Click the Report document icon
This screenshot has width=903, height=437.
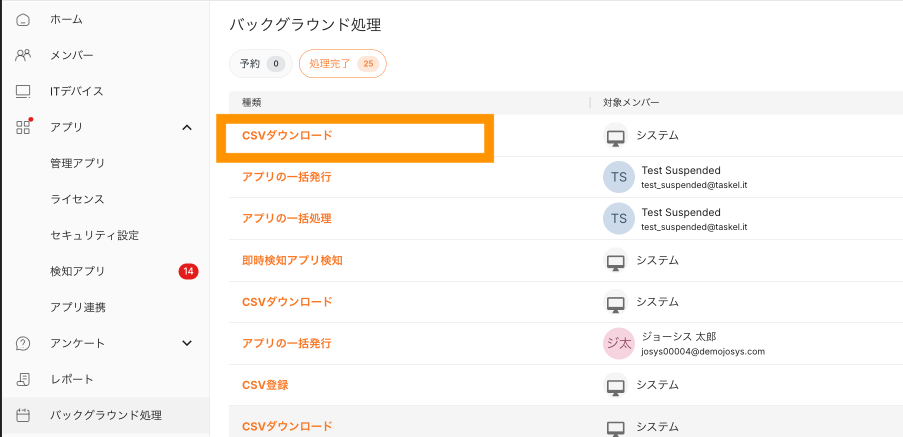coord(23,379)
